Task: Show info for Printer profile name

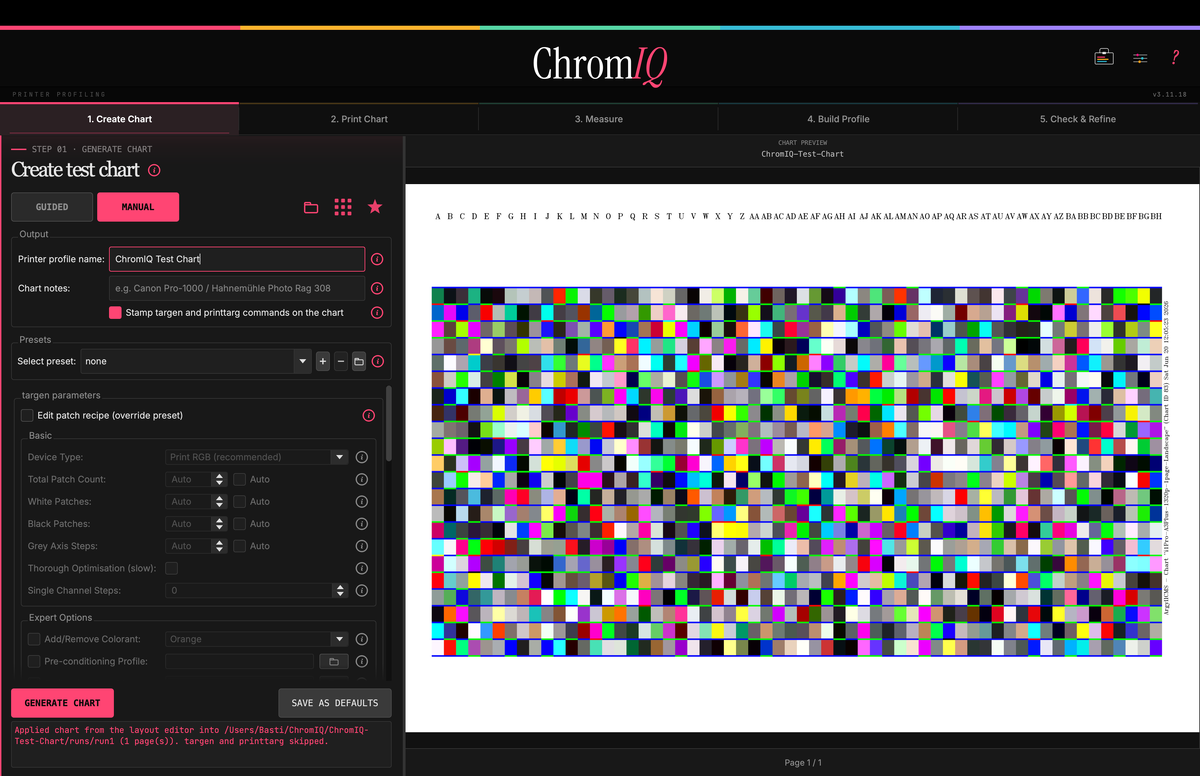Action: pyautogui.click(x=377, y=259)
